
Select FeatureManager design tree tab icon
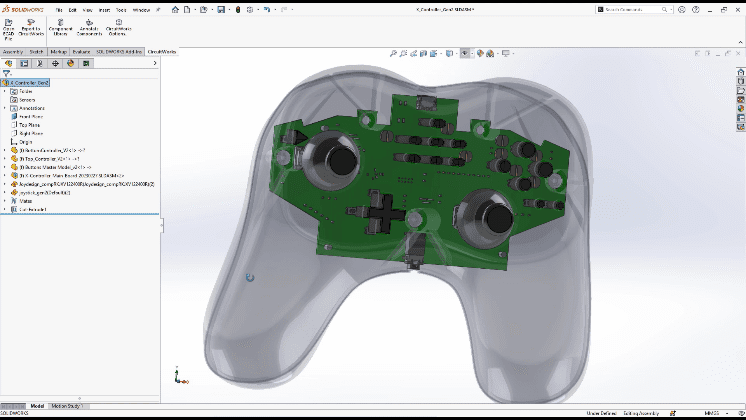[x=9, y=63]
